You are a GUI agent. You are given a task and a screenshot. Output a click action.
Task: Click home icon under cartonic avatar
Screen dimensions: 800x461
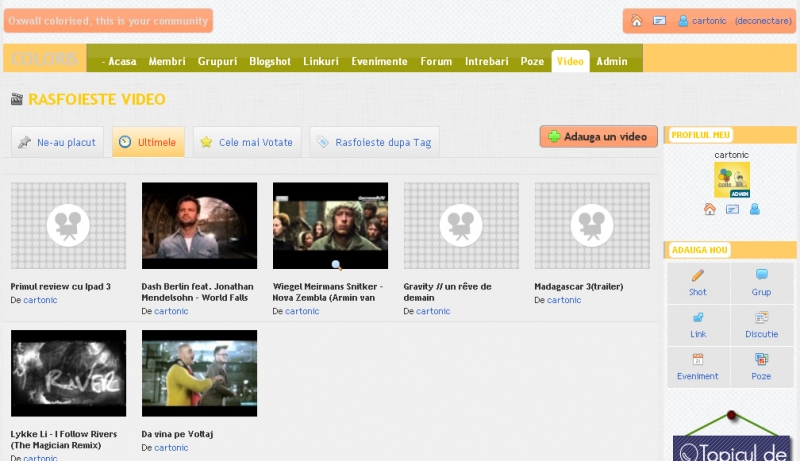pyautogui.click(x=709, y=209)
